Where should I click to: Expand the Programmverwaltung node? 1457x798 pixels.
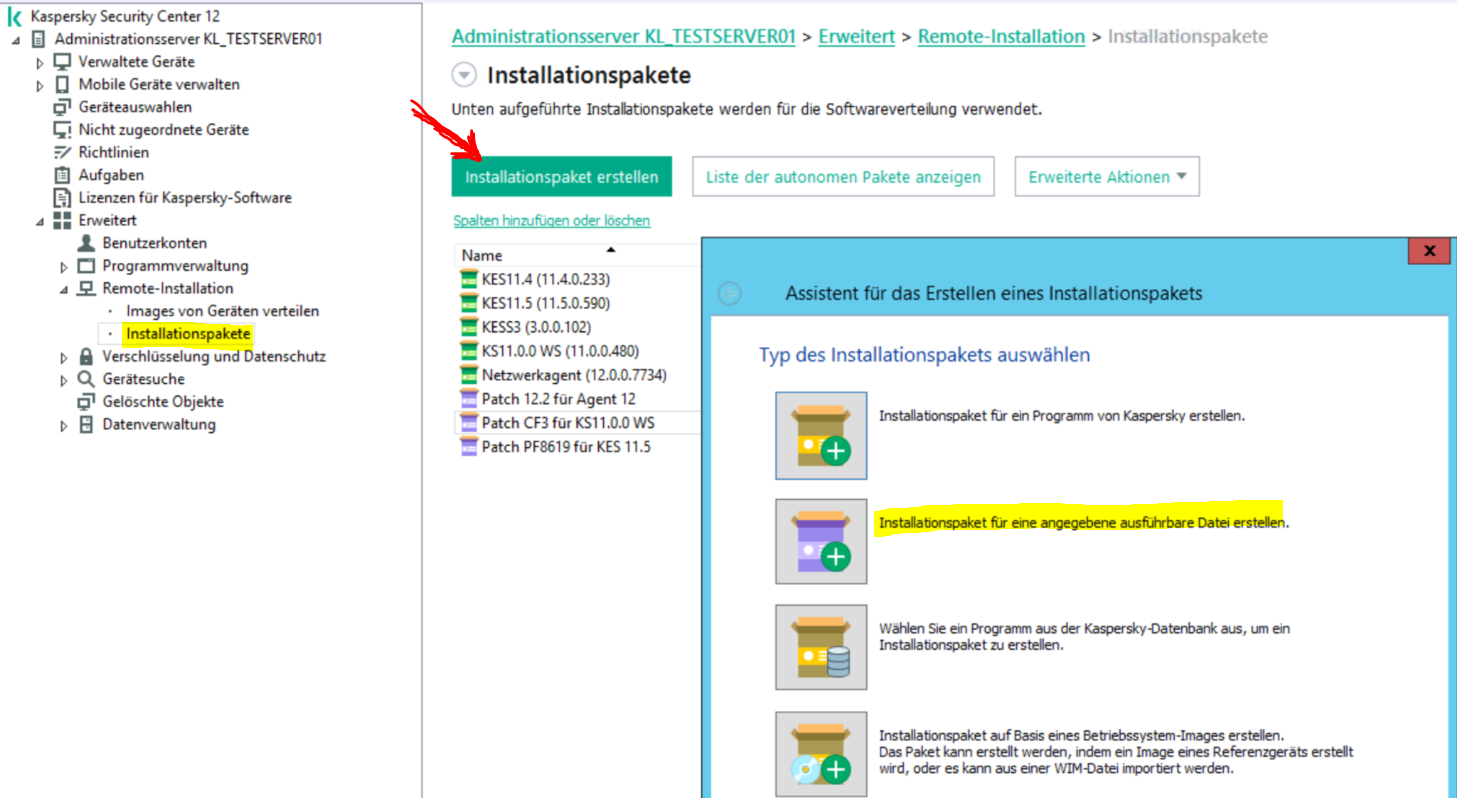(x=64, y=267)
